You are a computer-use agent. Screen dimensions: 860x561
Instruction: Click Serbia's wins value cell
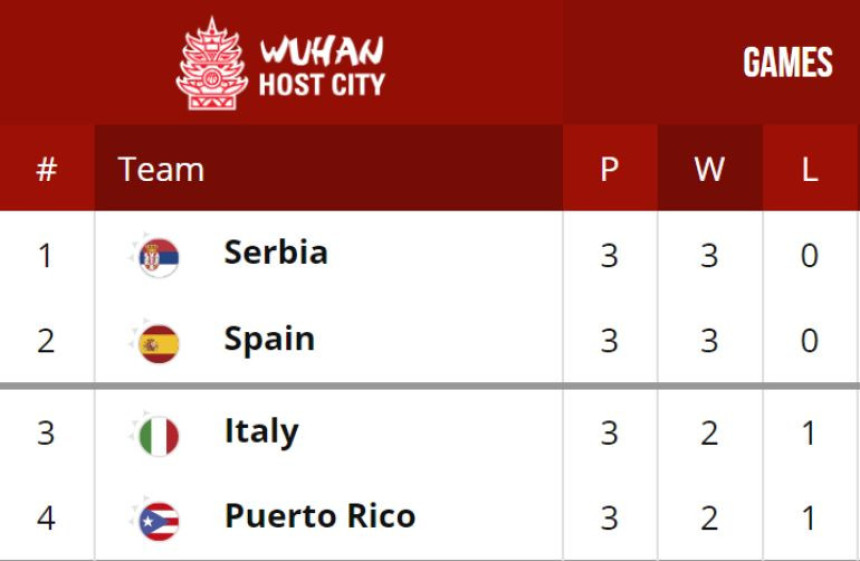[x=709, y=256]
